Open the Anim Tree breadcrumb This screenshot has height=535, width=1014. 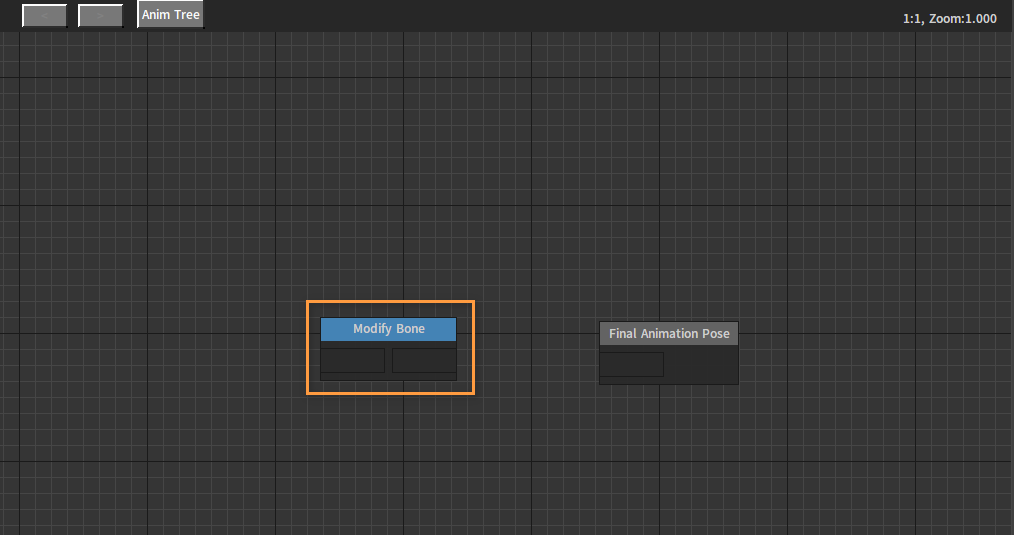click(171, 14)
